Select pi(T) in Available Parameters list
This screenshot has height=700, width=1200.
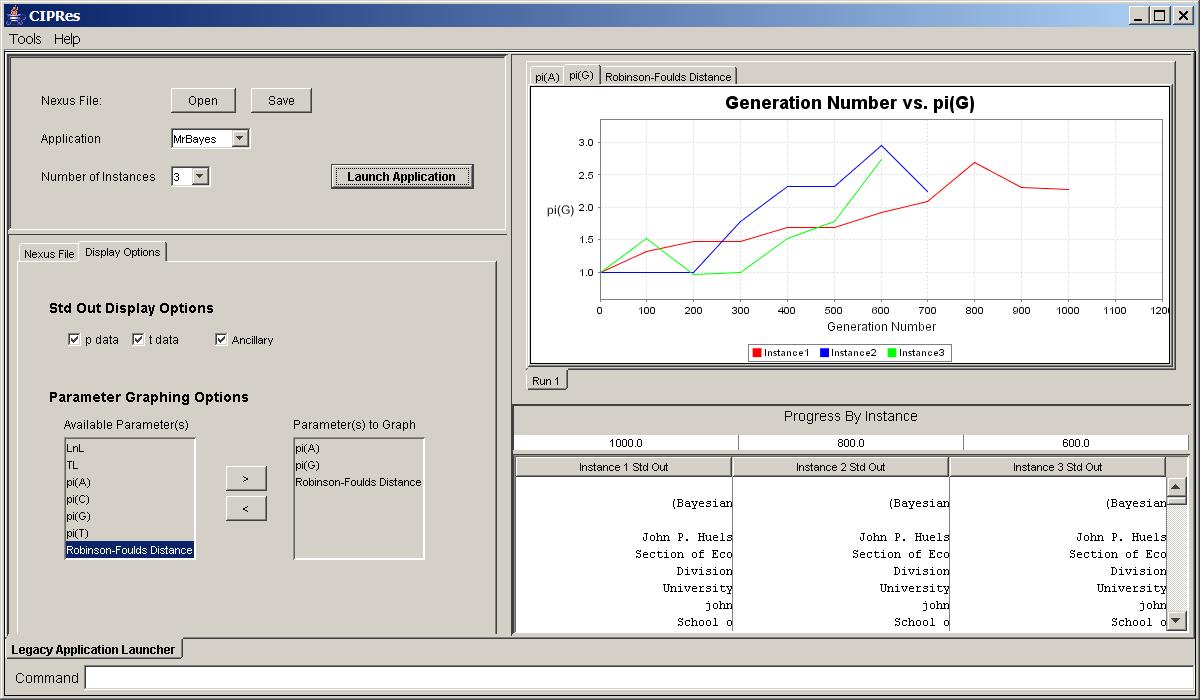(130, 533)
